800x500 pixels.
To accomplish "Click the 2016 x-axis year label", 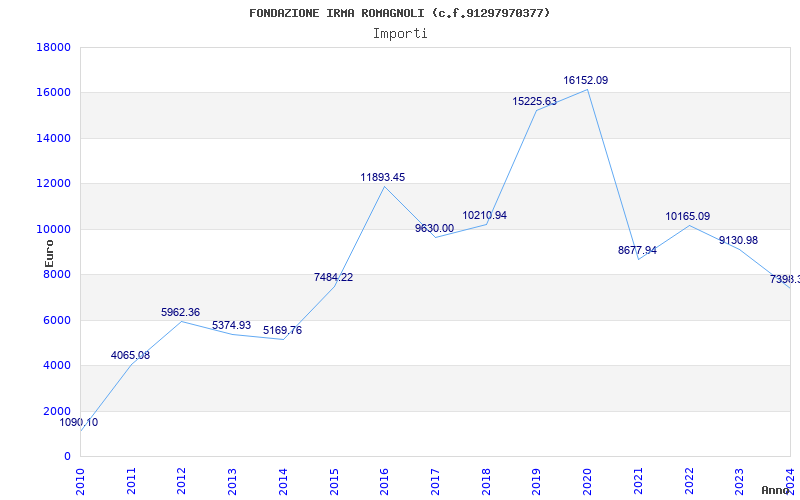I will tap(384, 481).
